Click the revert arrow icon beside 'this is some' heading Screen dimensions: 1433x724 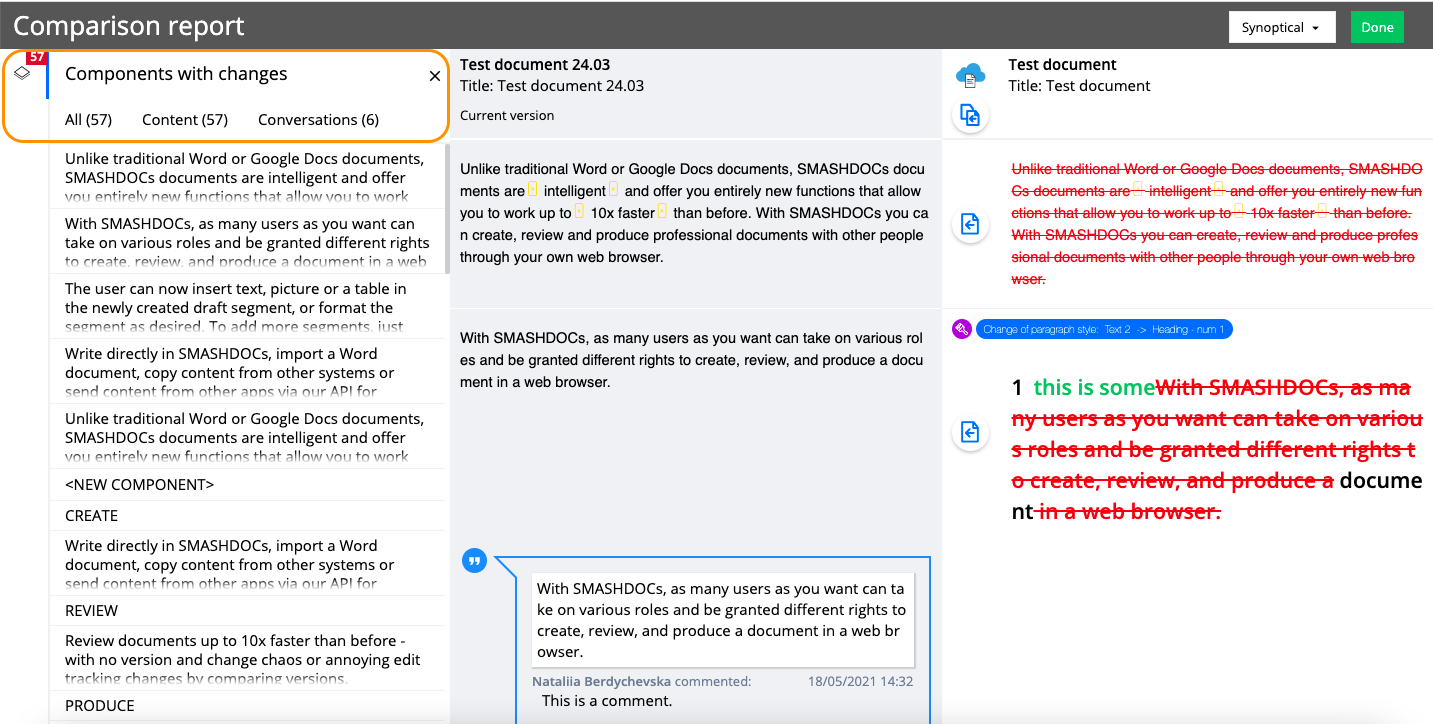[970, 432]
